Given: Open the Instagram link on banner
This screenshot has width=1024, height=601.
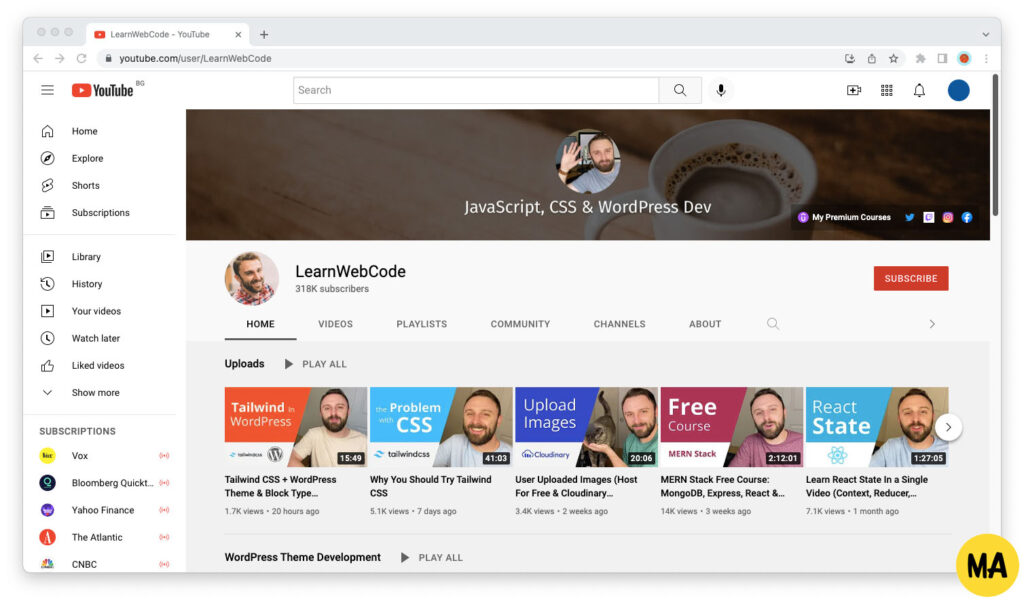Looking at the screenshot, I should click(x=948, y=218).
